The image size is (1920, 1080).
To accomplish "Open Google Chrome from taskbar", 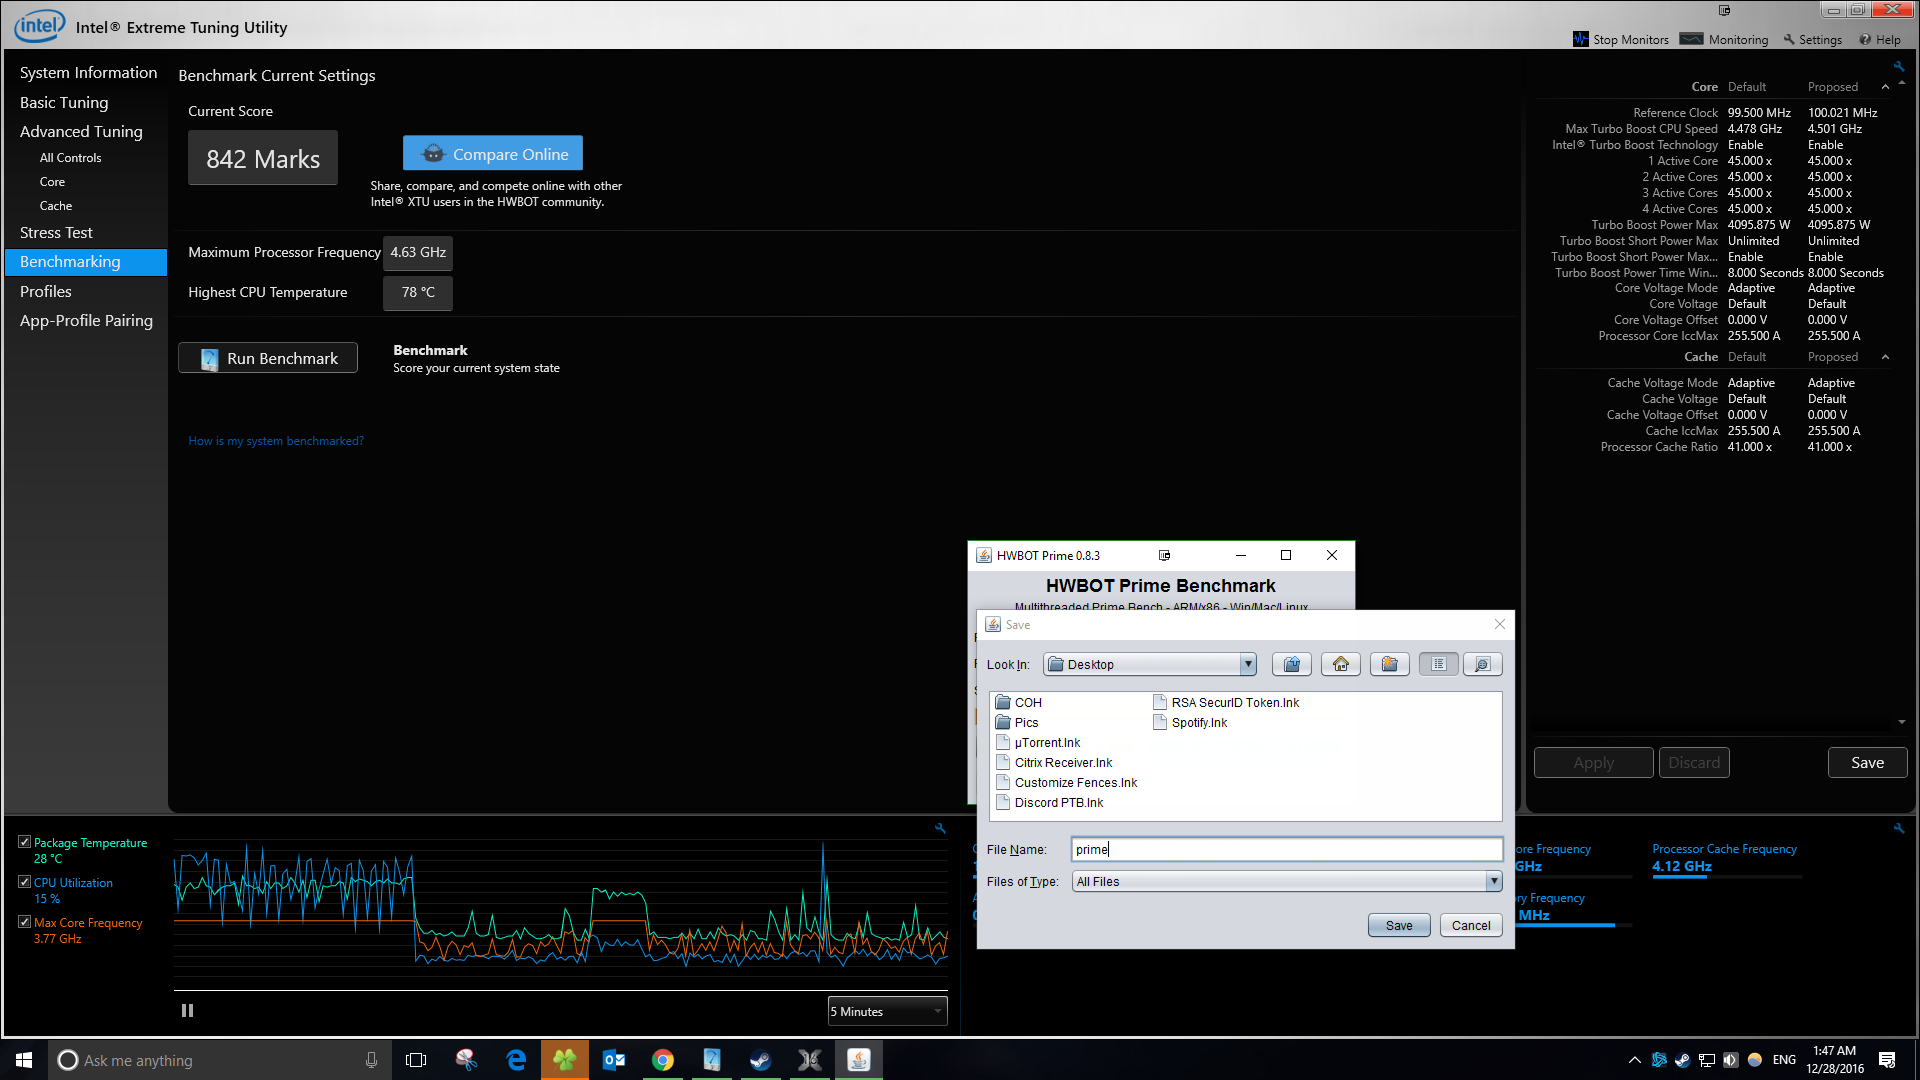I will [663, 1060].
